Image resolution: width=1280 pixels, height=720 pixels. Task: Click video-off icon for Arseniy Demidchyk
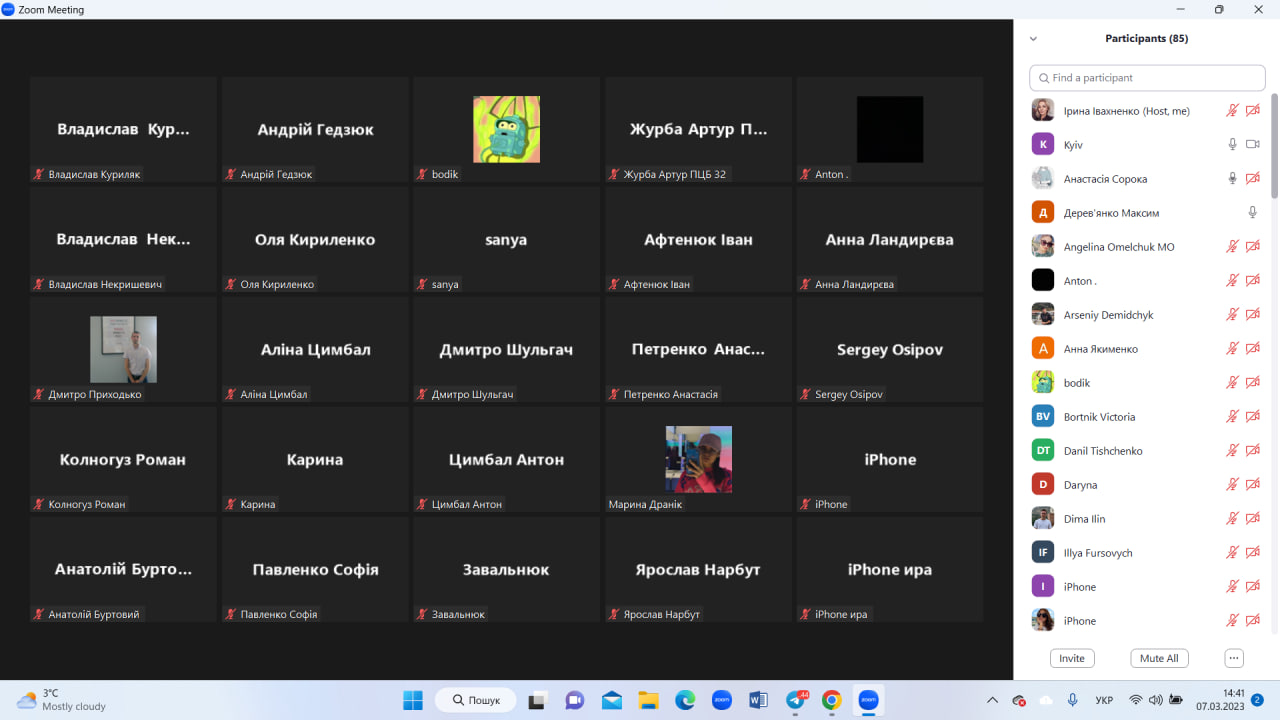[x=1252, y=315]
